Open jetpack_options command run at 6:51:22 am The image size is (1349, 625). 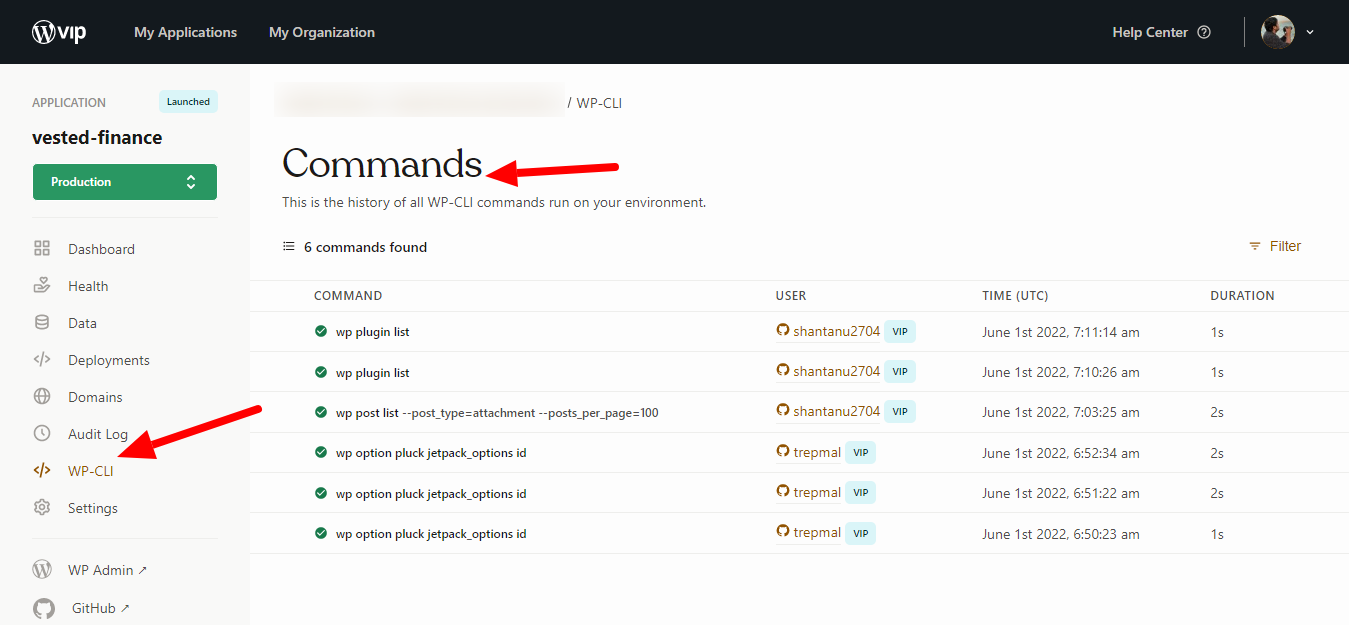point(431,493)
